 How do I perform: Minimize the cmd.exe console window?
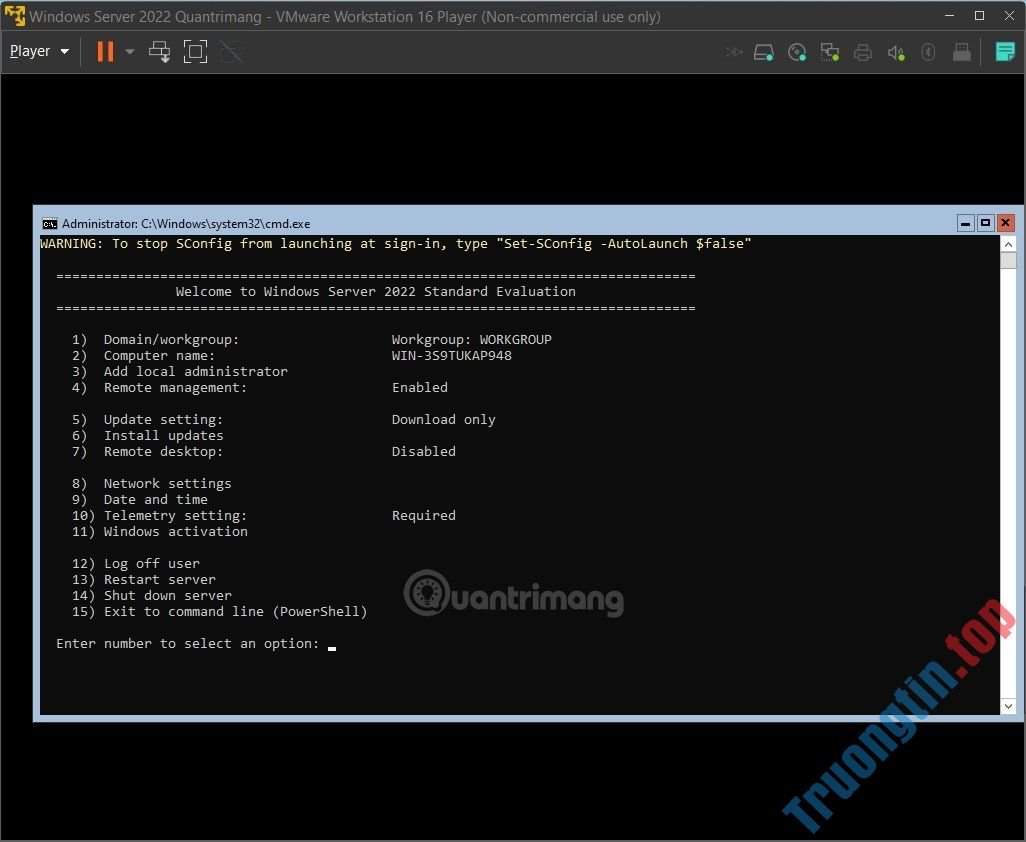point(965,223)
